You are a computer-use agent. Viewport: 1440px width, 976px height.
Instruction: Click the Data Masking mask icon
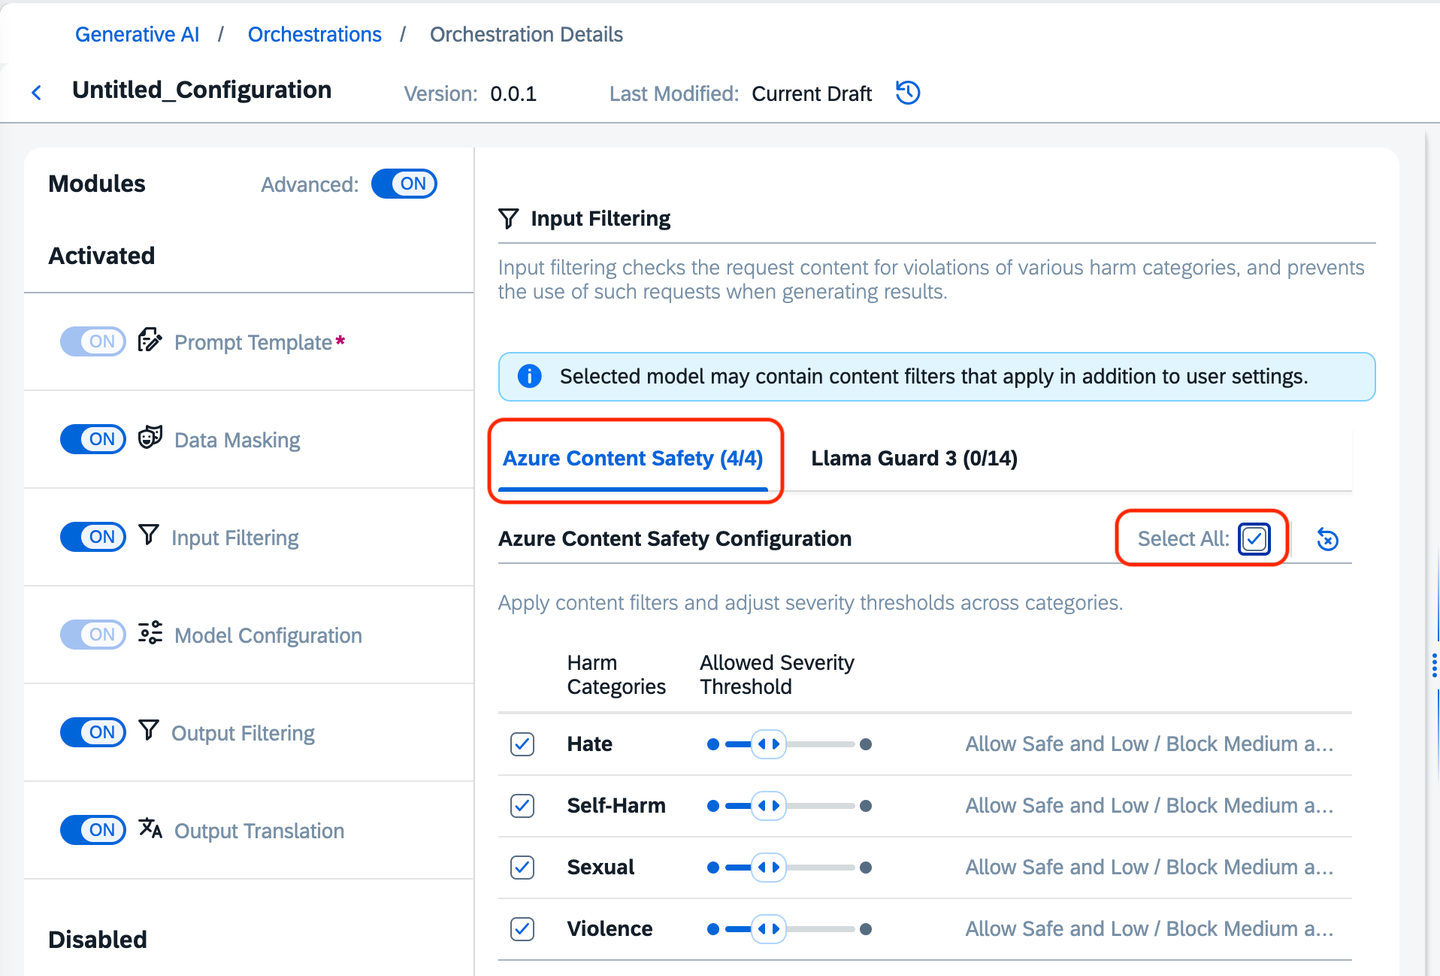pos(150,437)
